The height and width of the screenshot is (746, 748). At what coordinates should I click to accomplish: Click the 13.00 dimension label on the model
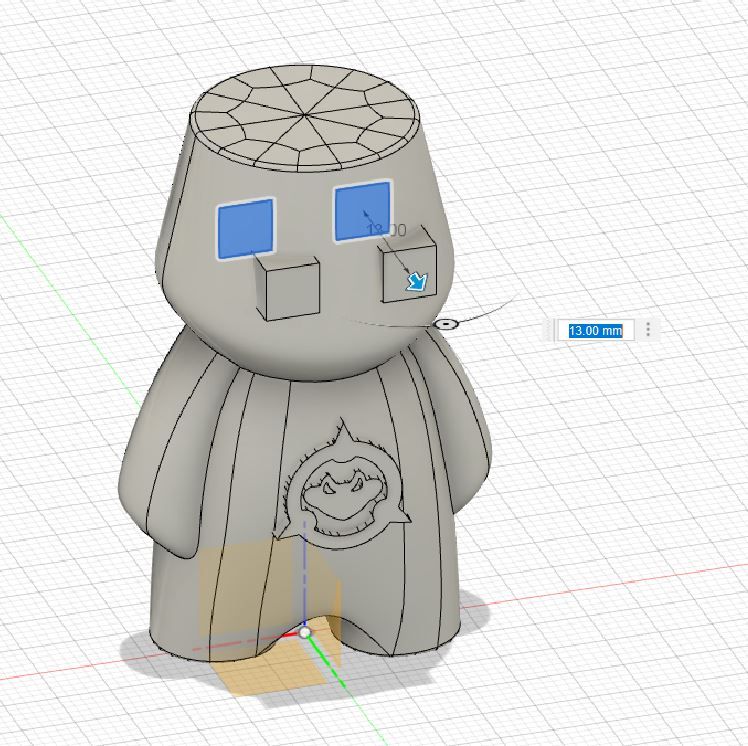[x=386, y=230]
